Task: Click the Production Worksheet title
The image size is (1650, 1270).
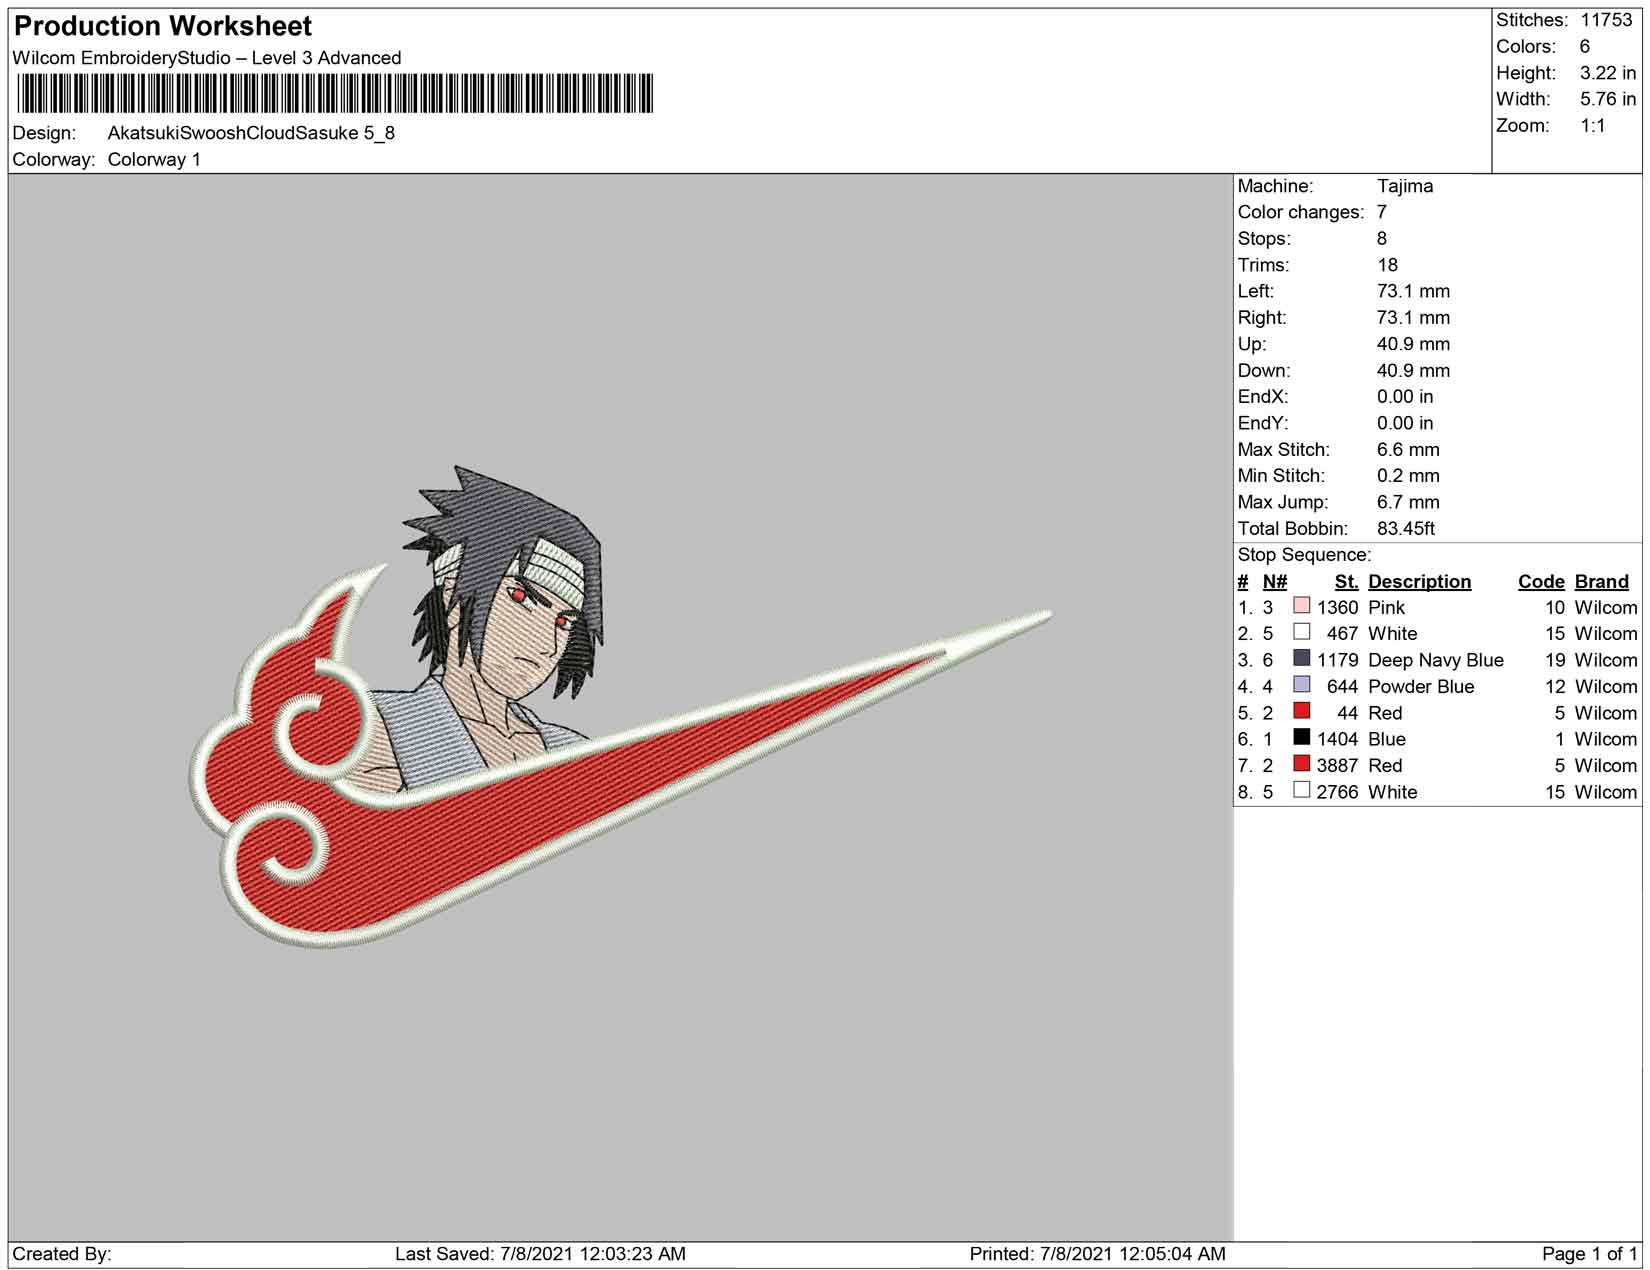Action: pos(163,26)
